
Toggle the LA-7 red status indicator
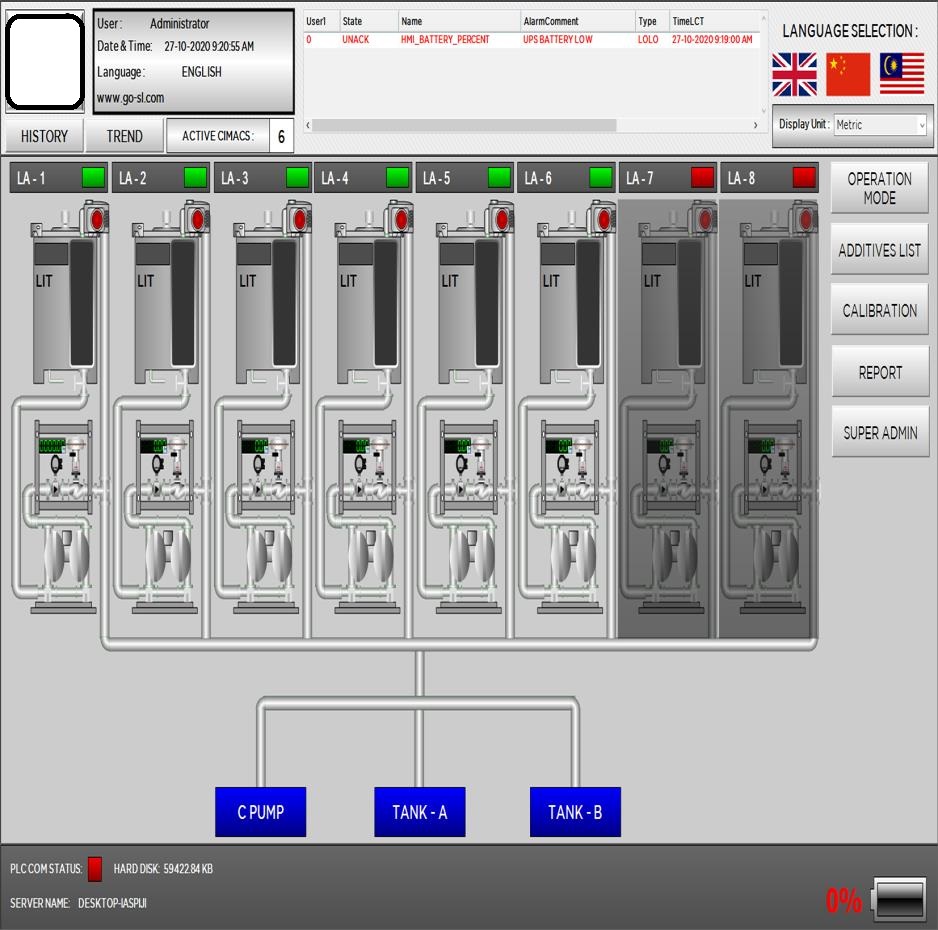tap(702, 178)
